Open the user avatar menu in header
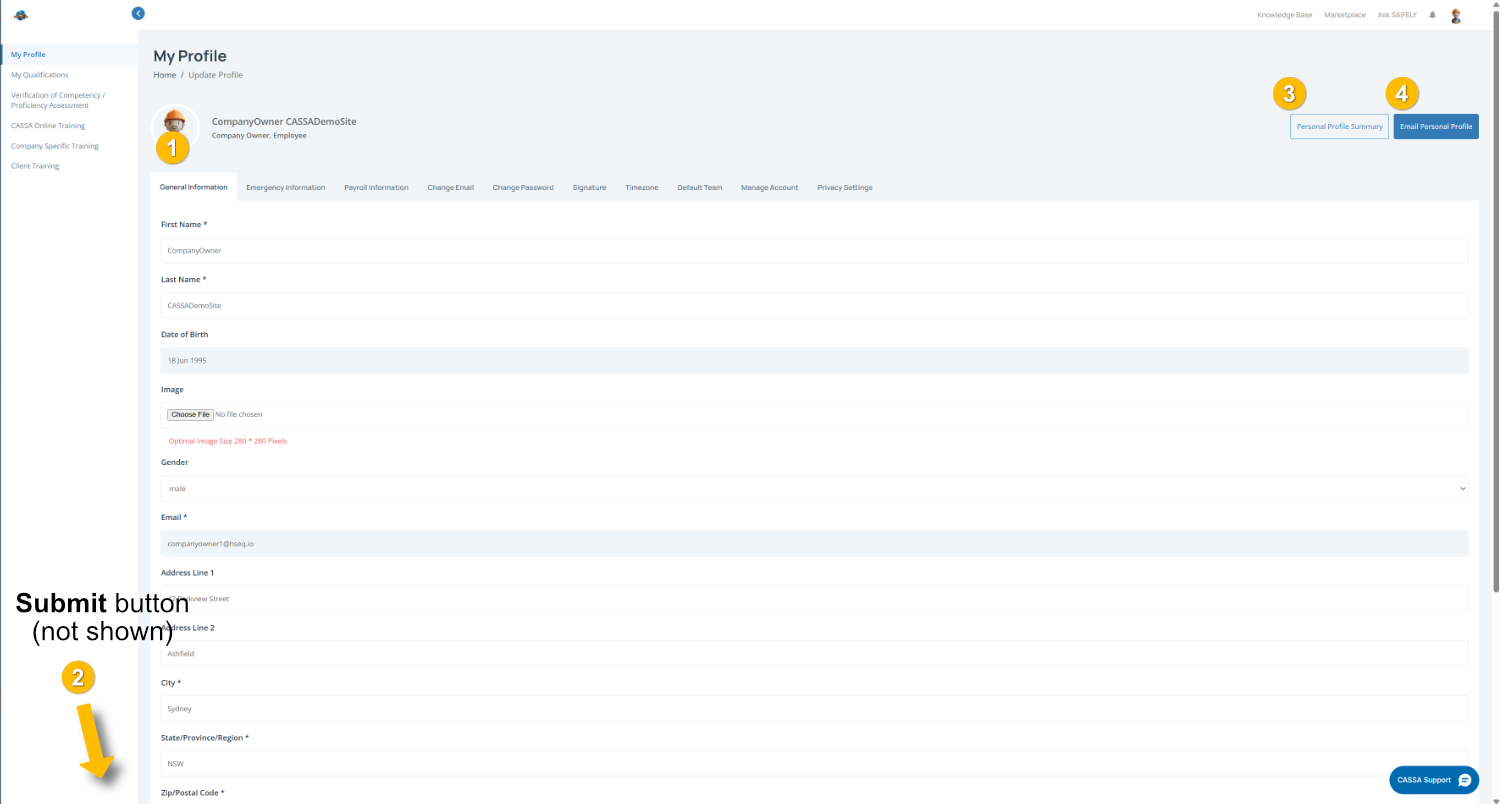The image size is (1500, 804). (x=1456, y=15)
